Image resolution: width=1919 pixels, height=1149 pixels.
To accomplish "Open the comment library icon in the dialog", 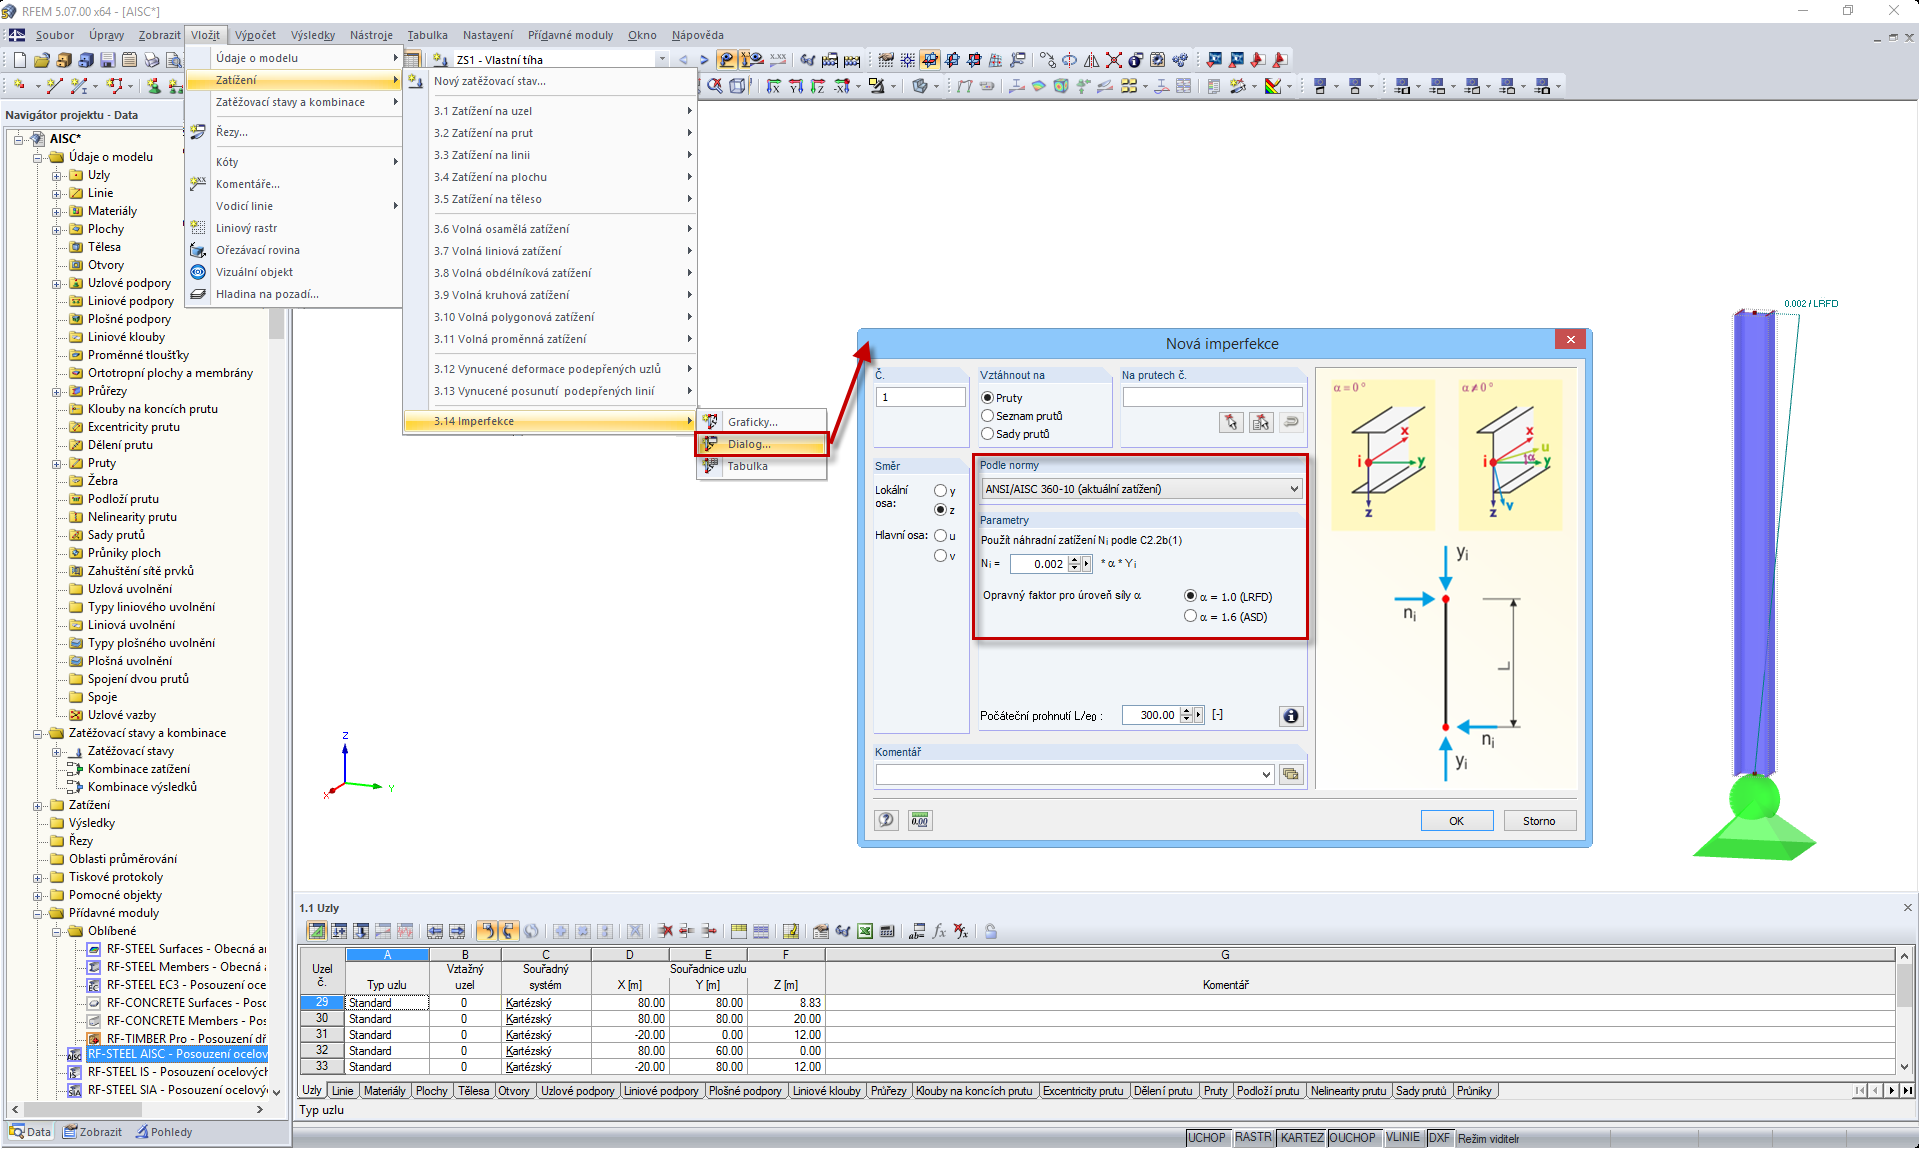I will pyautogui.click(x=1291, y=774).
